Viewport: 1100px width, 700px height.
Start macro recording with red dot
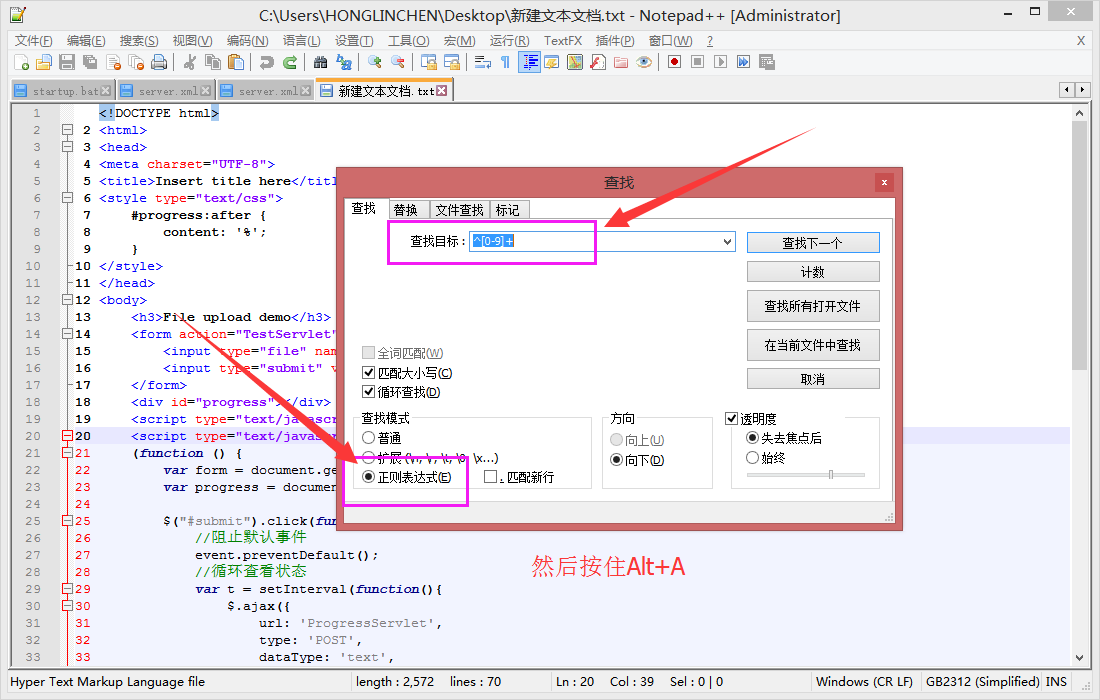click(x=674, y=62)
